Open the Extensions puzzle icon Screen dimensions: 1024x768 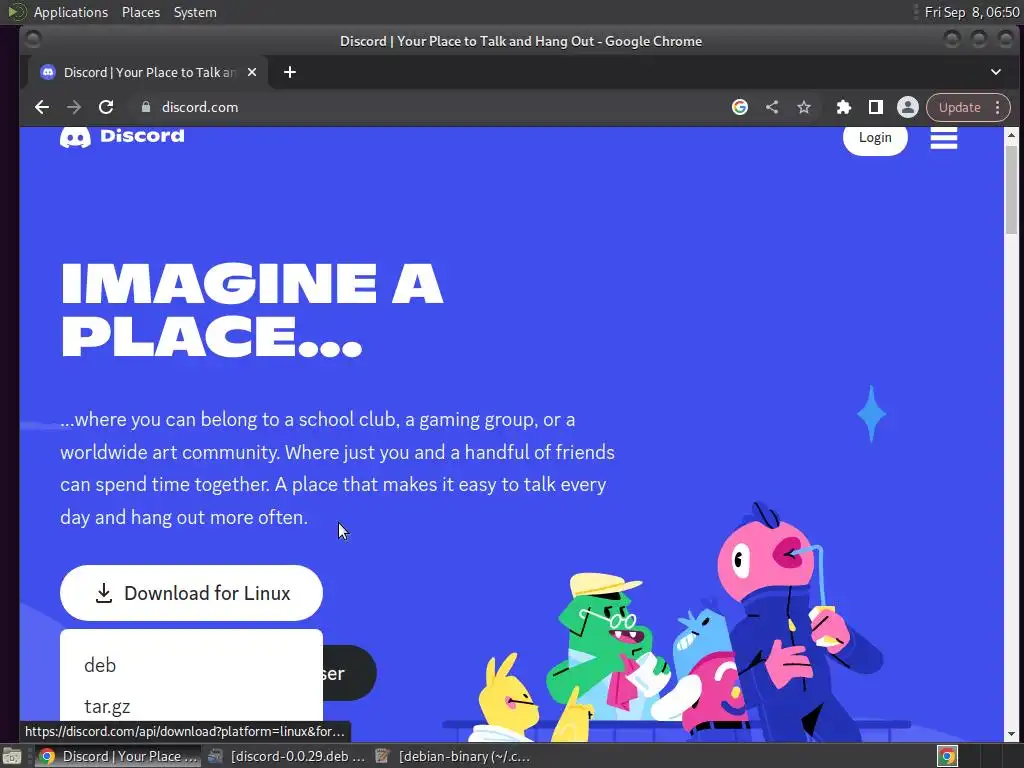tap(844, 107)
